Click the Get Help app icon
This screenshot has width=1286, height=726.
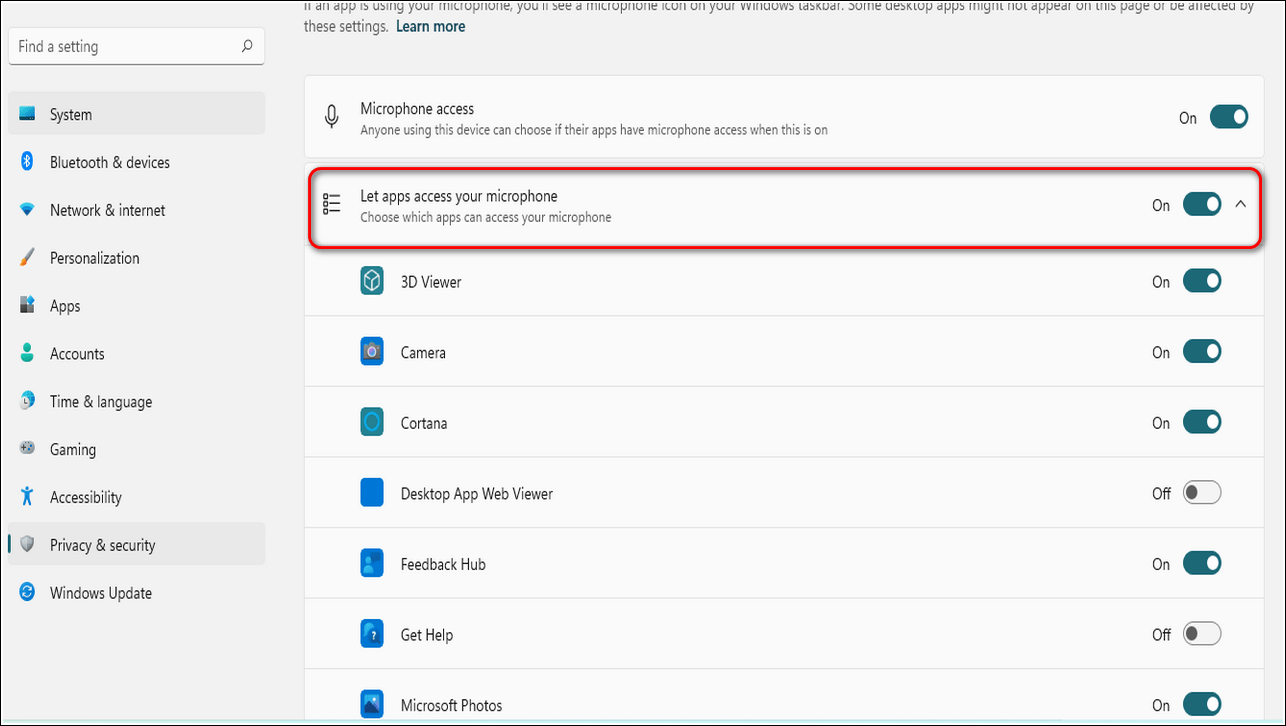[x=372, y=634]
